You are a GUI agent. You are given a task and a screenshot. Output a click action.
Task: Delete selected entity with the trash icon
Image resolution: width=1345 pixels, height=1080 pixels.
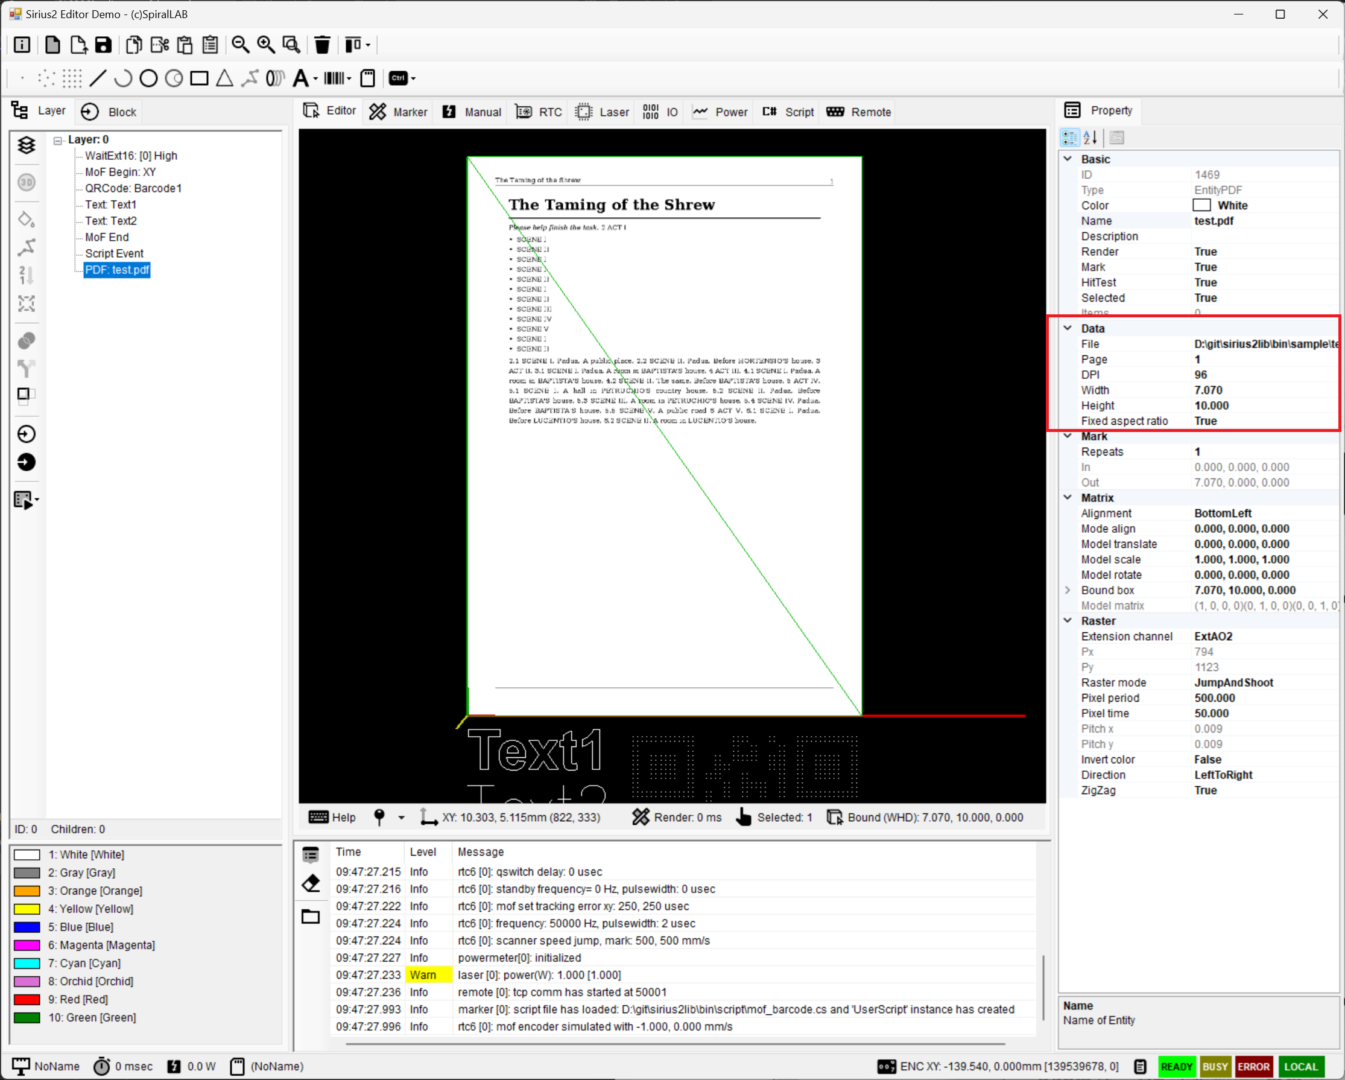[x=322, y=44]
